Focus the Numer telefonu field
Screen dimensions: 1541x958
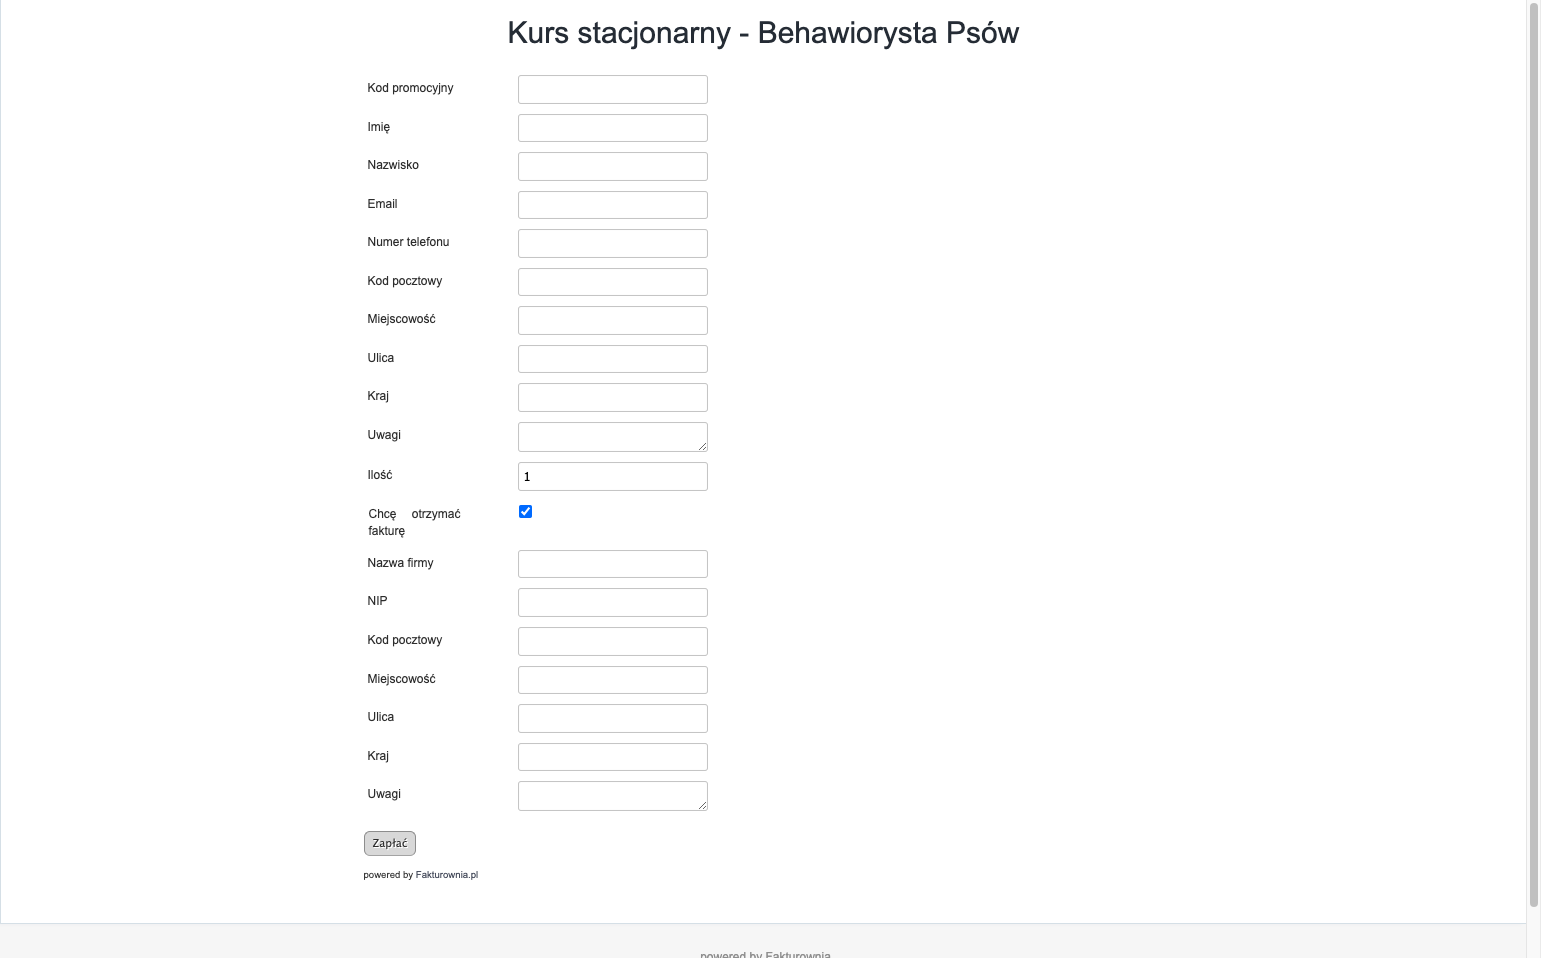[x=612, y=243]
